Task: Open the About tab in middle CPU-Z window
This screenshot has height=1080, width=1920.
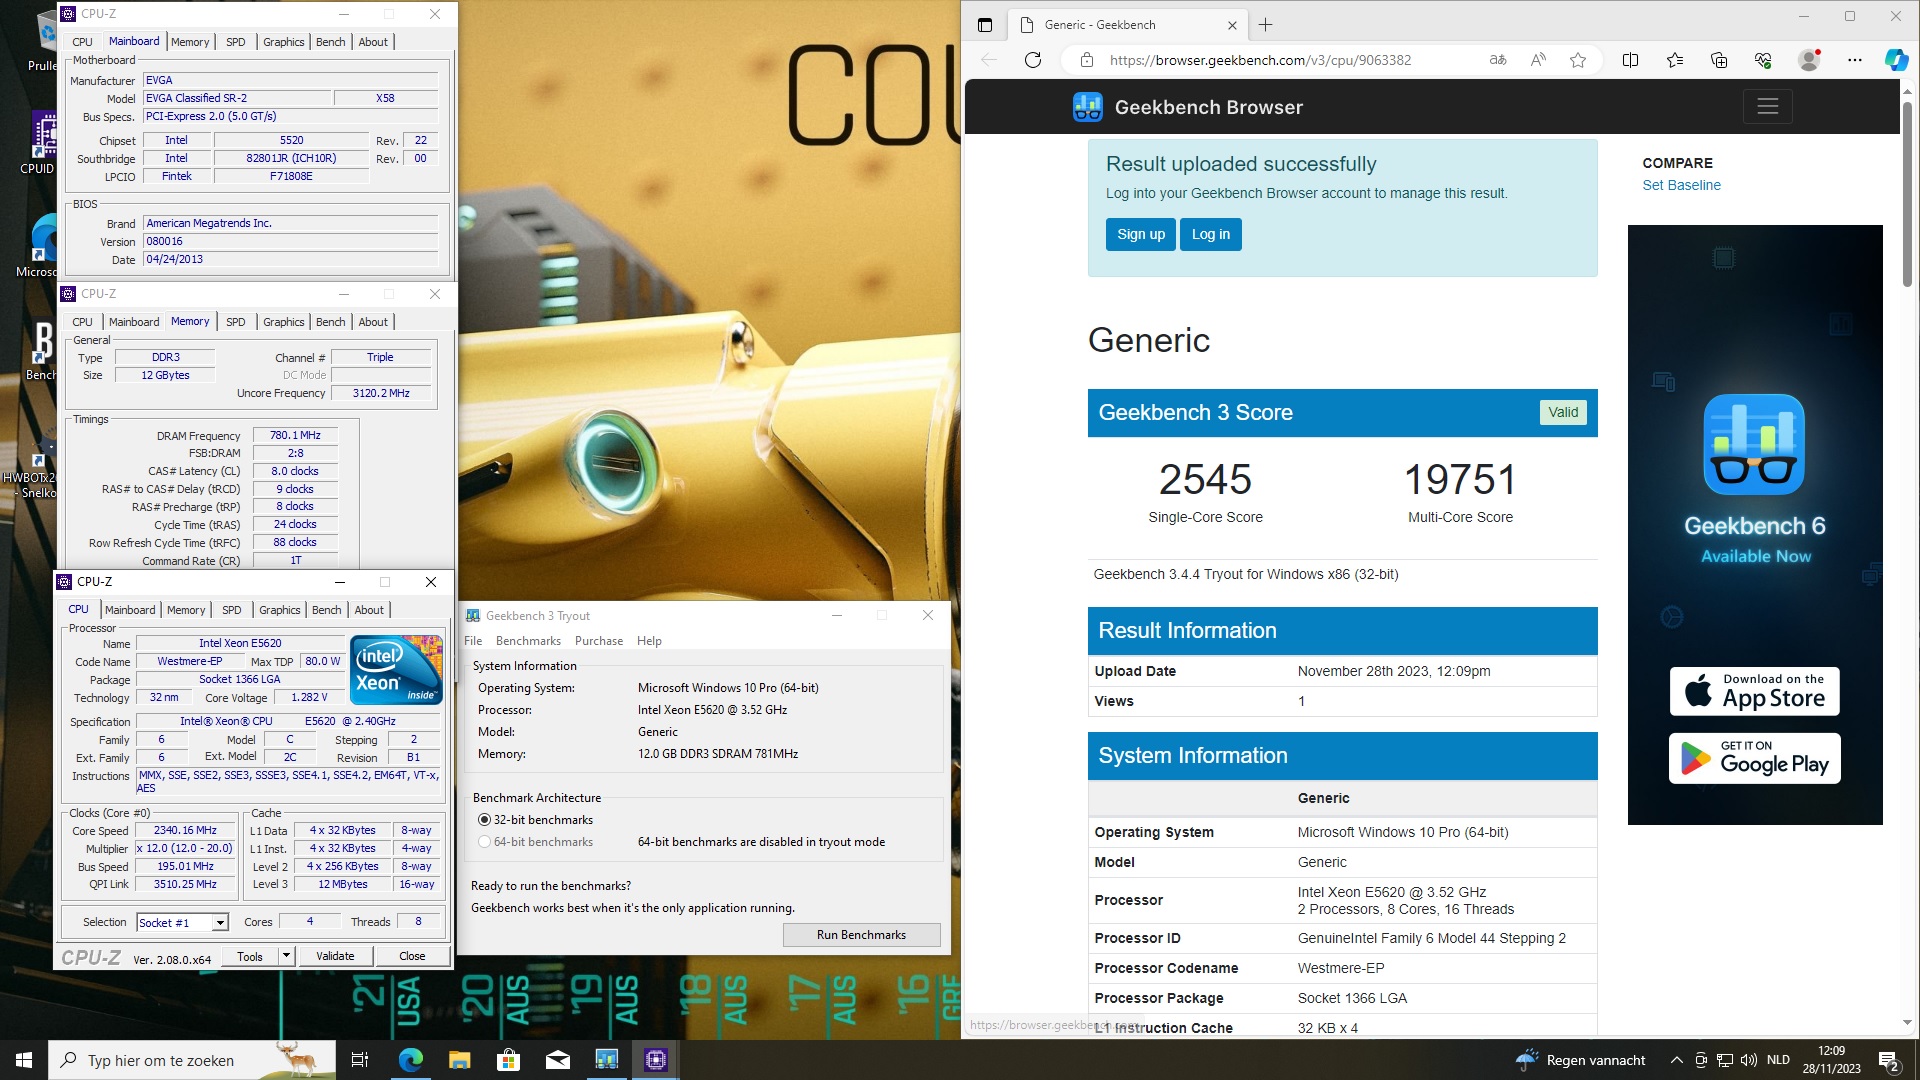Action: pyautogui.click(x=373, y=322)
